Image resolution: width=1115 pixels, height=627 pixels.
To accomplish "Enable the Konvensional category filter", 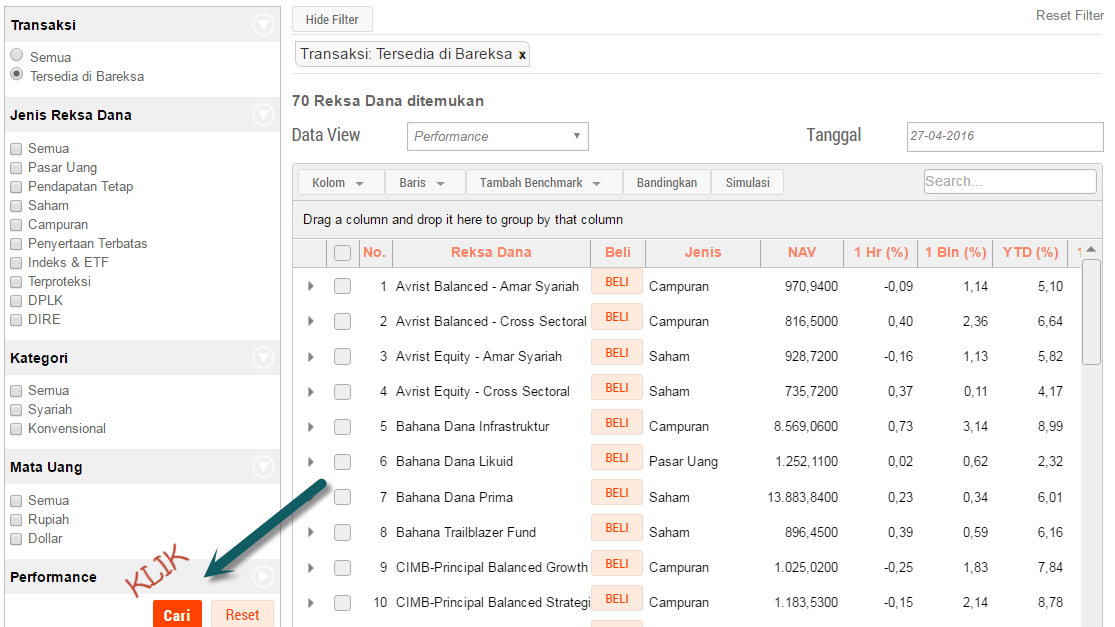I will coord(16,429).
